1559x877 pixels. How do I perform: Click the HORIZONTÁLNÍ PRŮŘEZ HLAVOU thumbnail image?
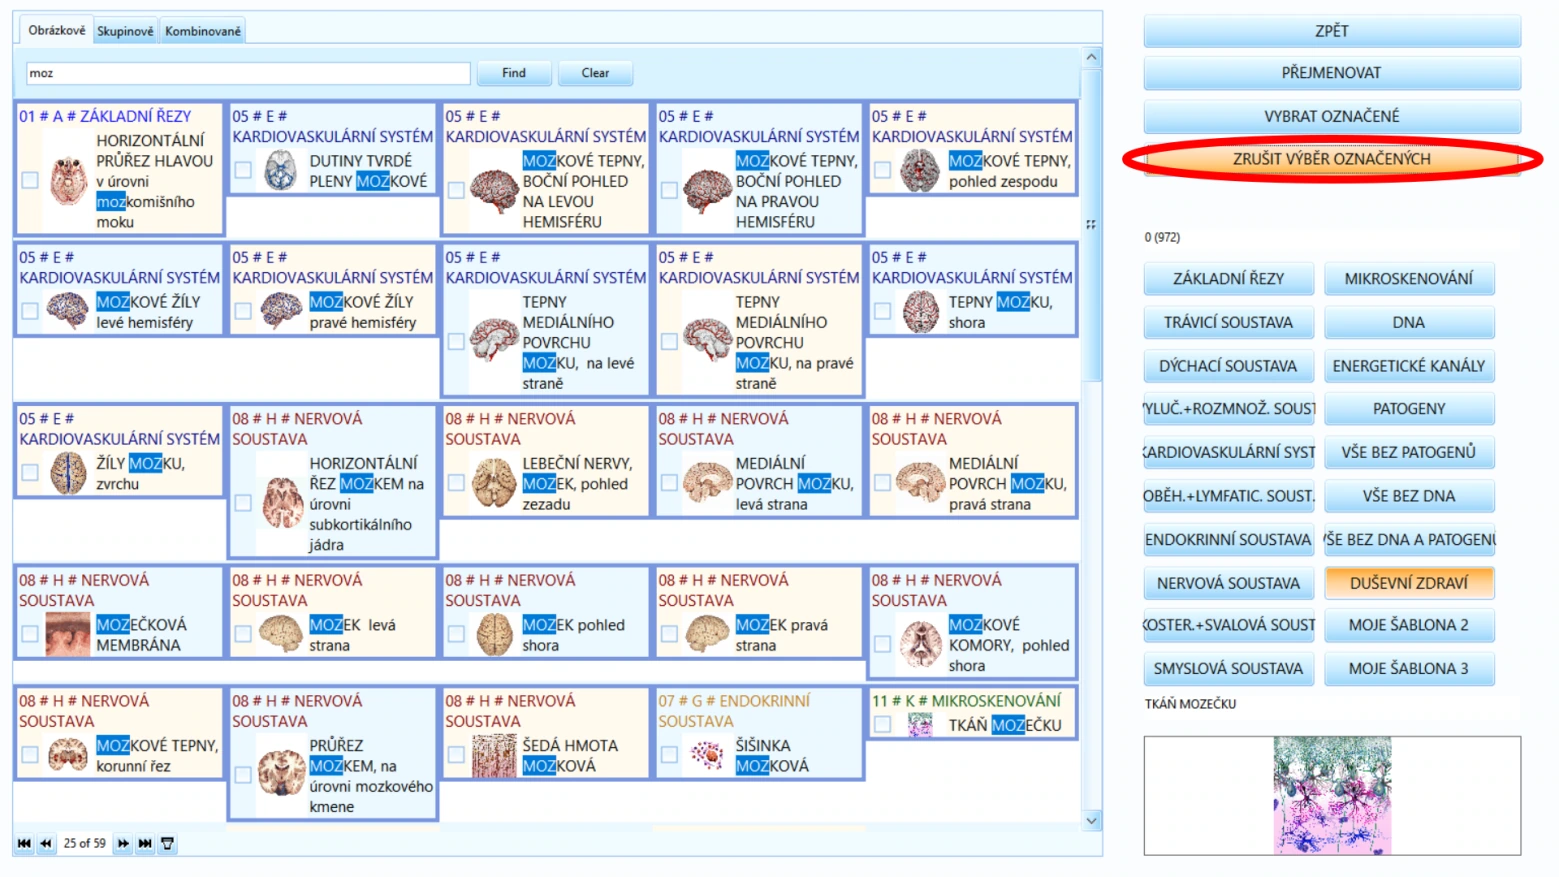pos(68,181)
